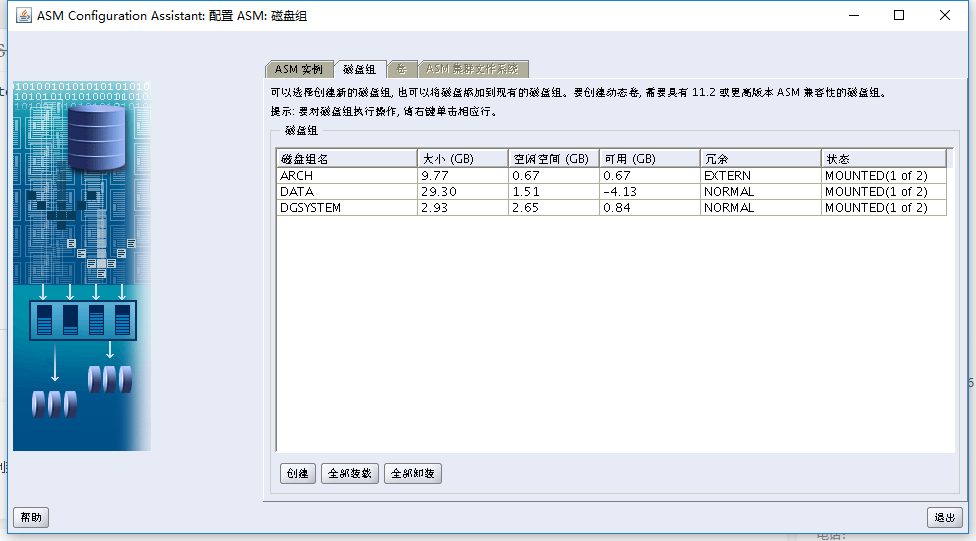Click the EXTERN redundancy cell
This screenshot has width=976, height=541.
(760, 176)
